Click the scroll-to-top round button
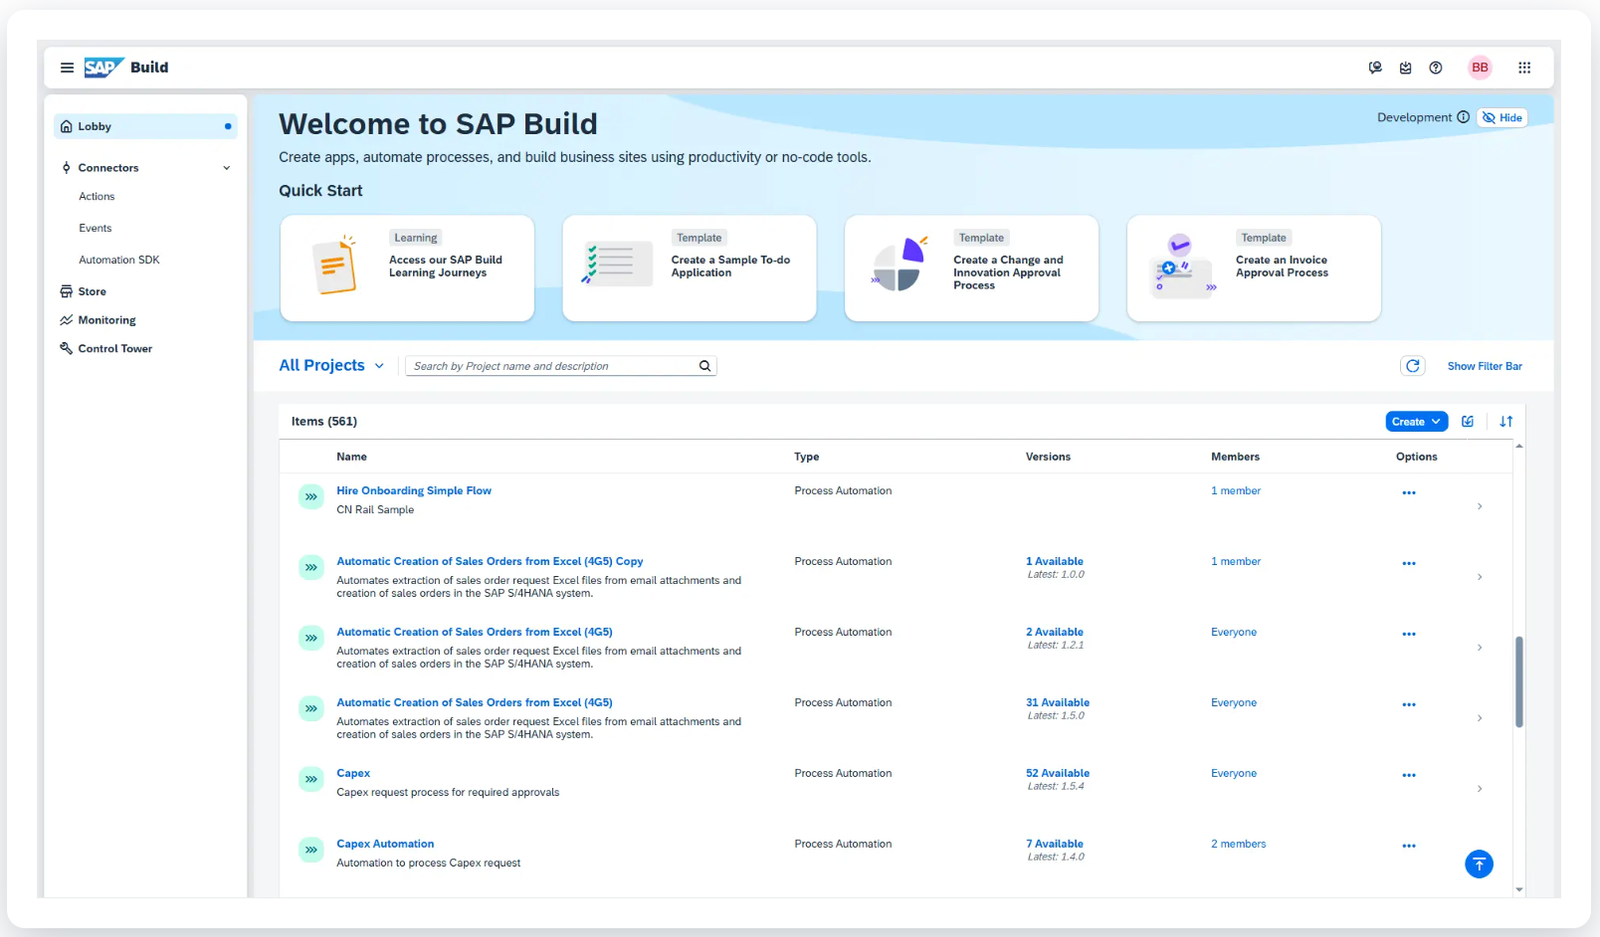Screen dimensions: 1600x937 [1478, 864]
